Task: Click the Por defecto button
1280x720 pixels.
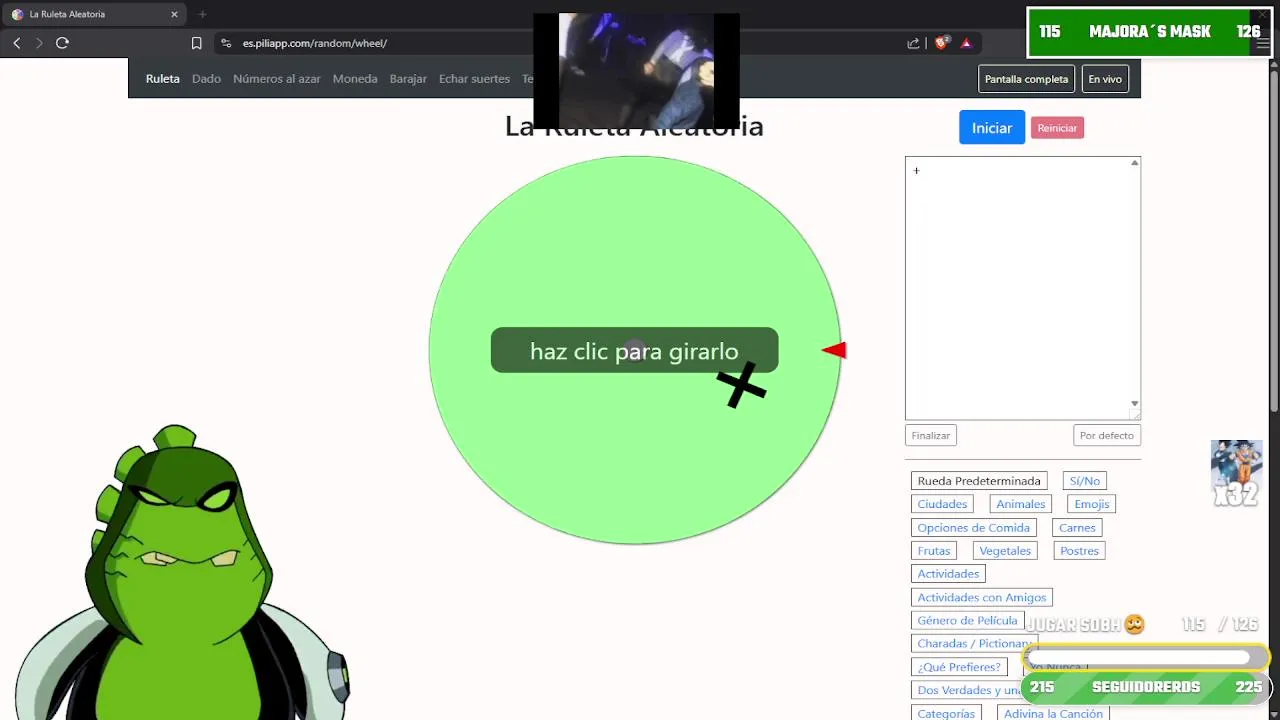Action: (1107, 435)
